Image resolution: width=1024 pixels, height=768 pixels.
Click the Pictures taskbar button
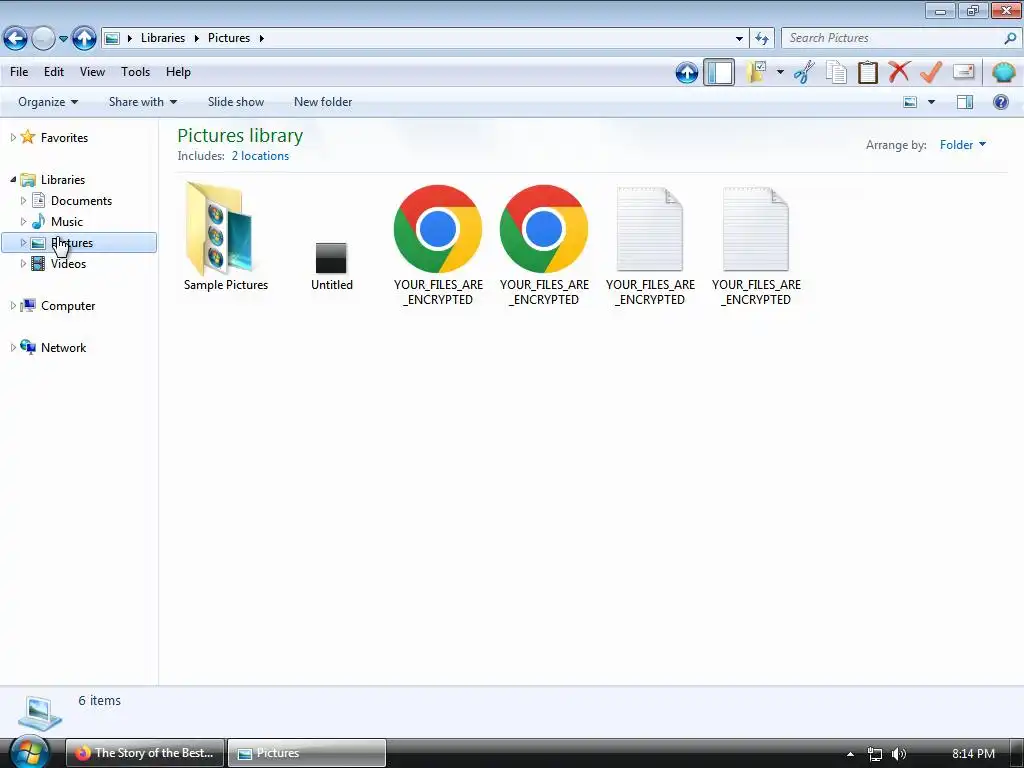coord(307,753)
